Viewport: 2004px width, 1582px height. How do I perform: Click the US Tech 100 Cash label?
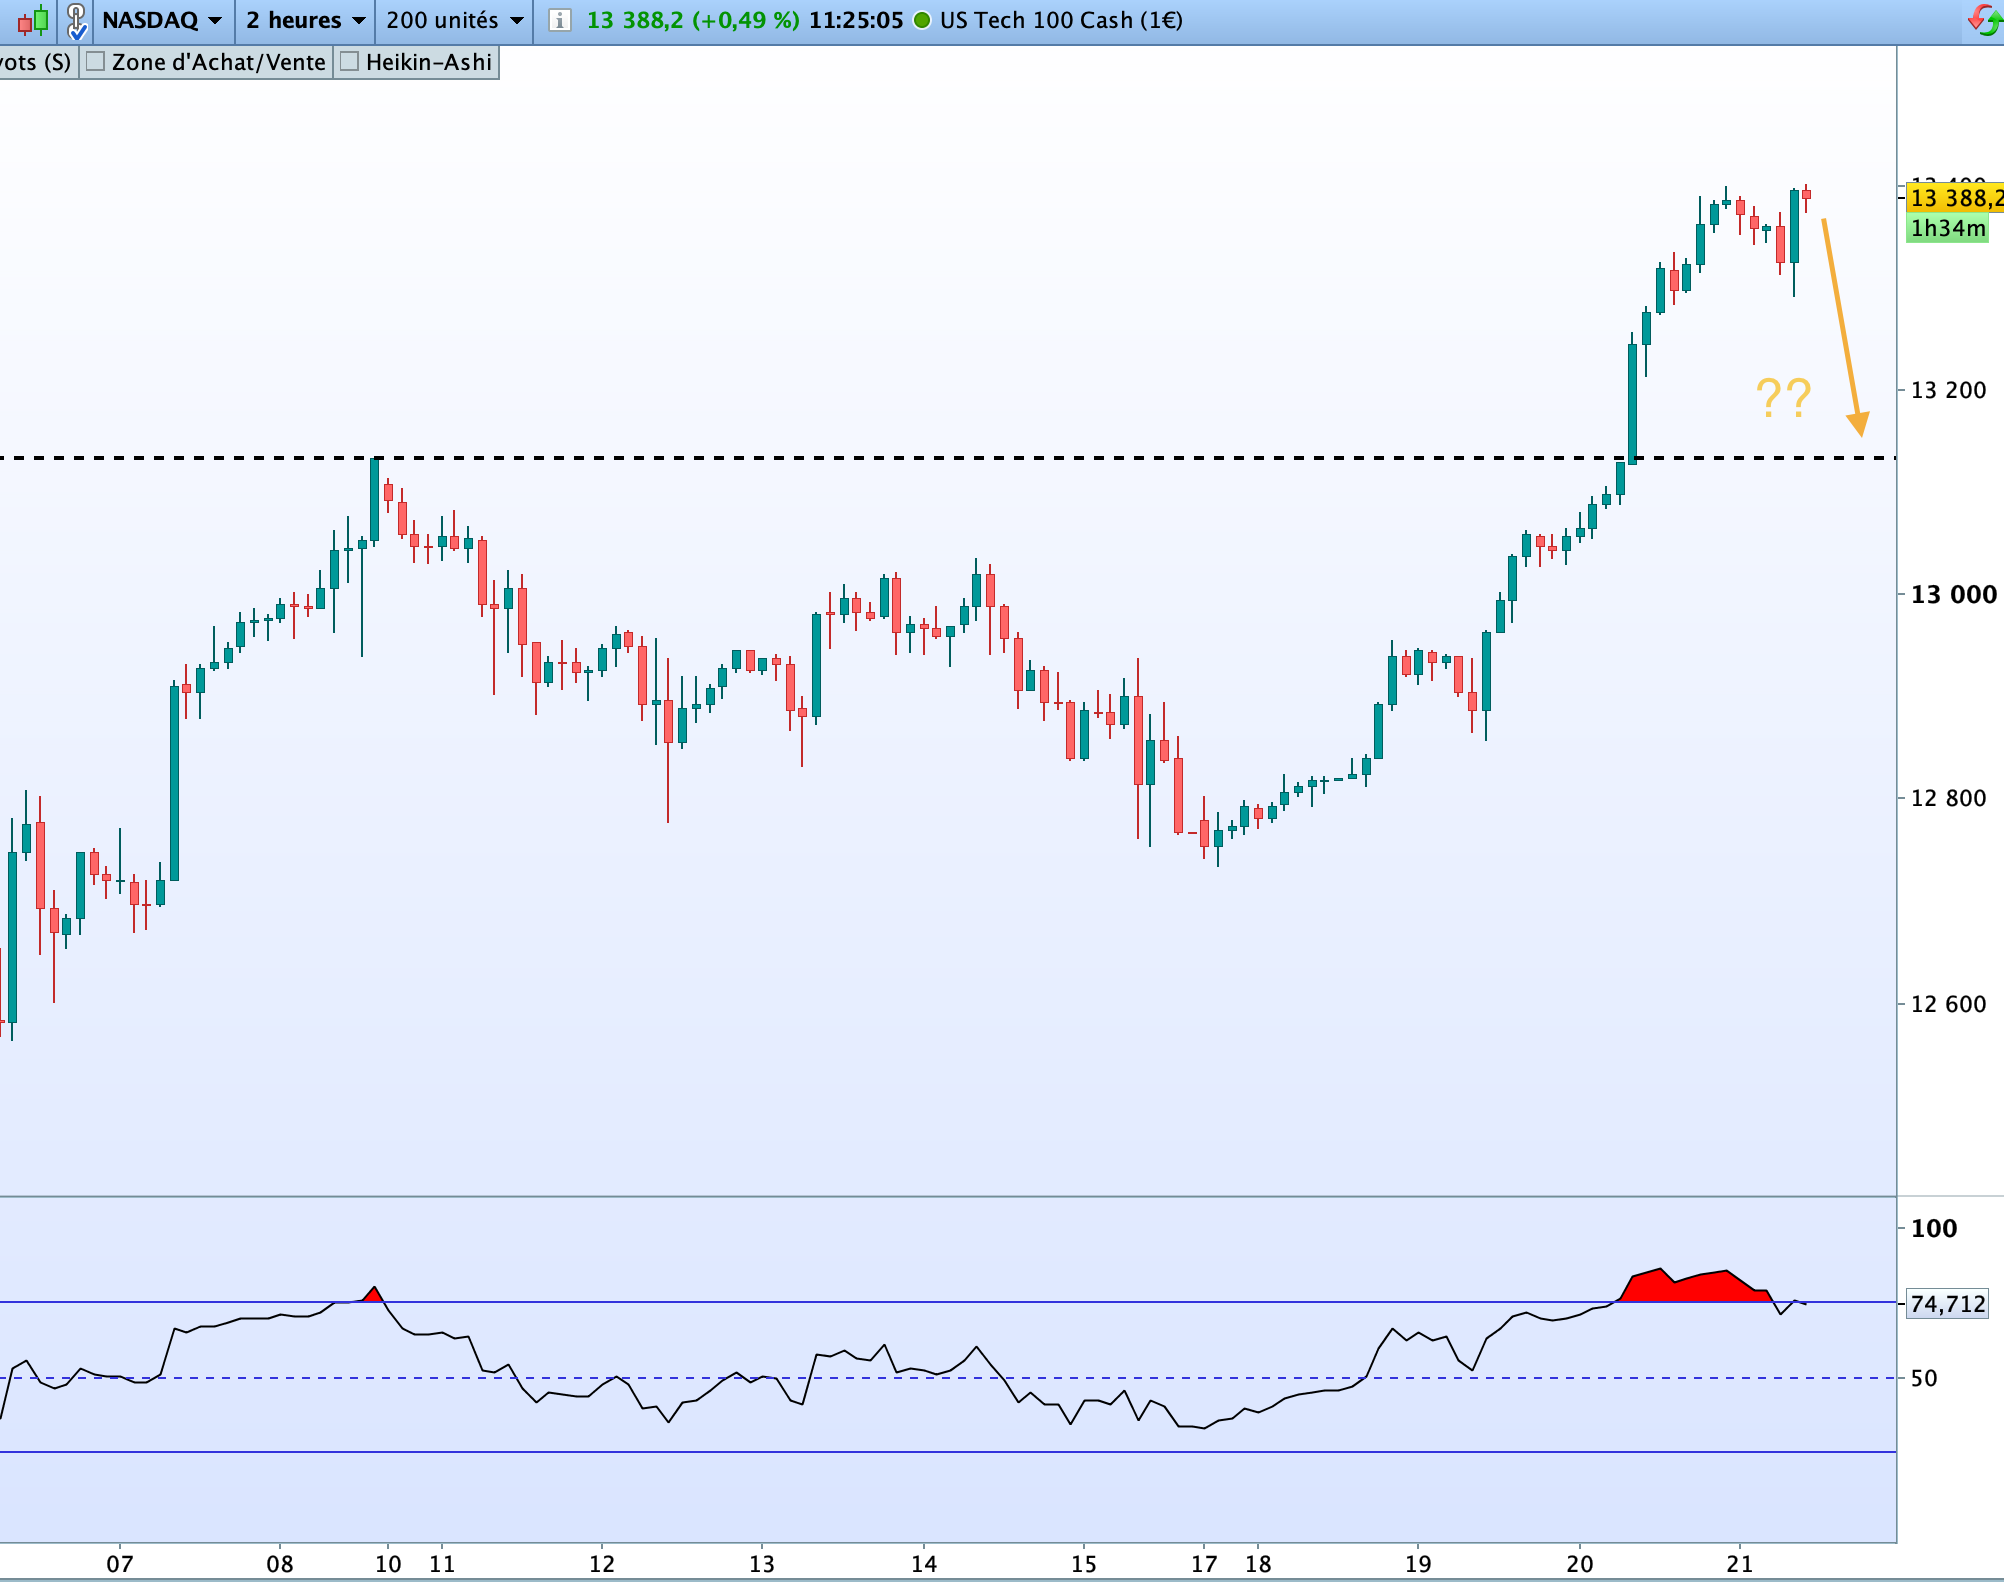click(x=1060, y=20)
